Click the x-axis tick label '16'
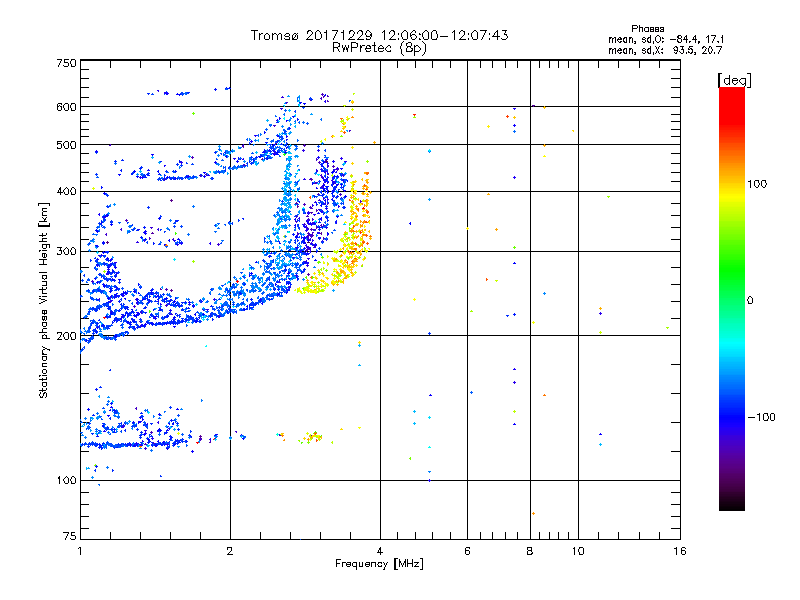 pos(680,551)
